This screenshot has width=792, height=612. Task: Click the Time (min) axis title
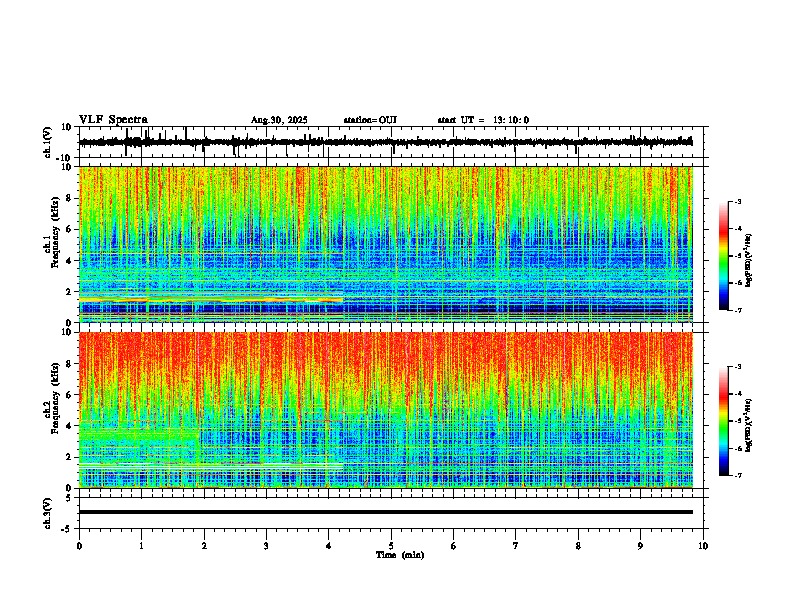pyautogui.click(x=400, y=555)
